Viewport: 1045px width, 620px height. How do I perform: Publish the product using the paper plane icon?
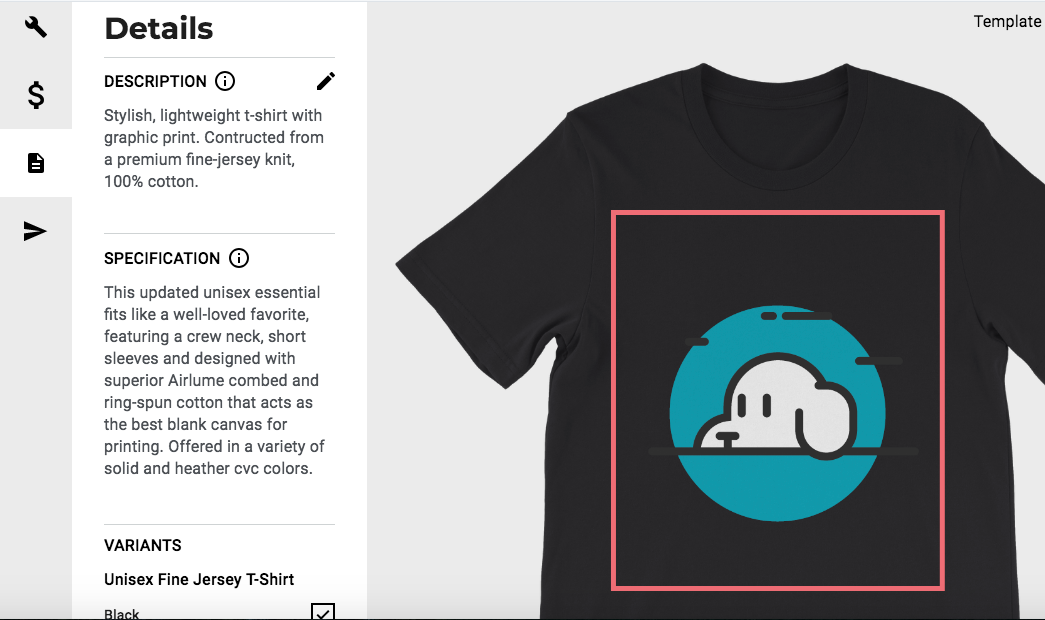36,231
